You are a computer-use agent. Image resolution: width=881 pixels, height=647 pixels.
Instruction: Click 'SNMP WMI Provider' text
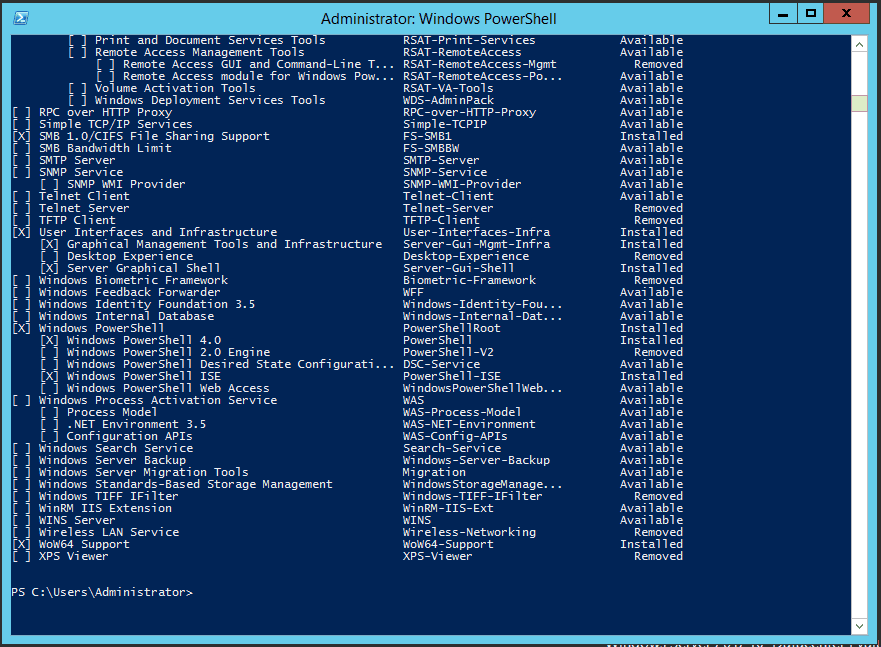pyautogui.click(x=126, y=184)
